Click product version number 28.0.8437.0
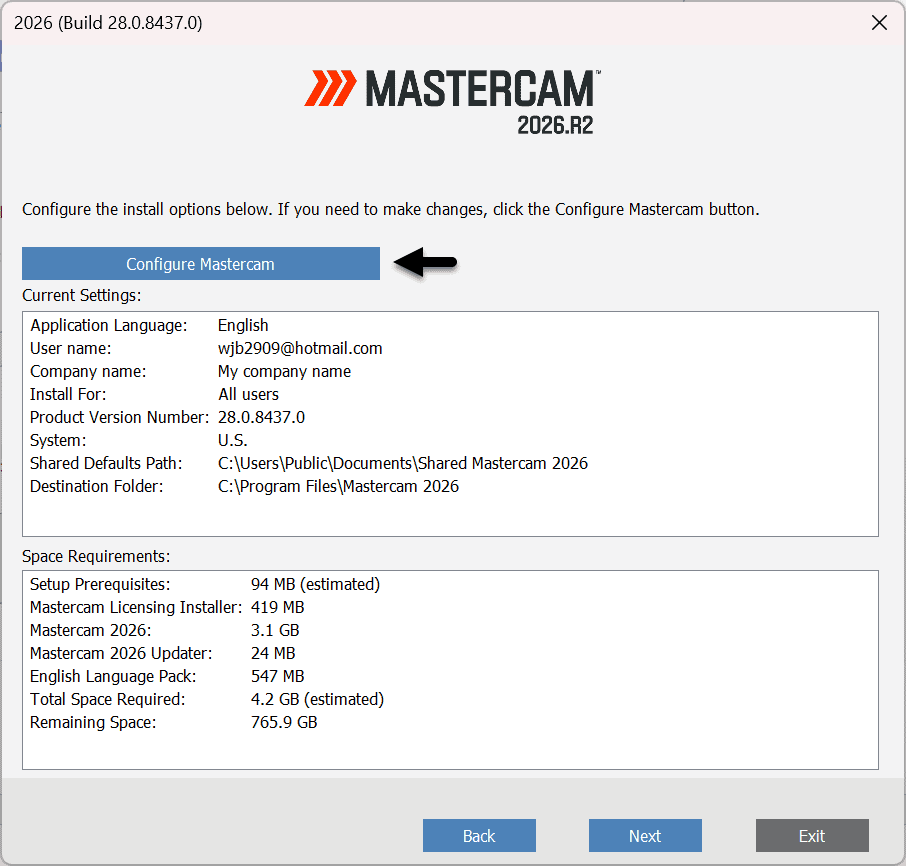 (261, 417)
